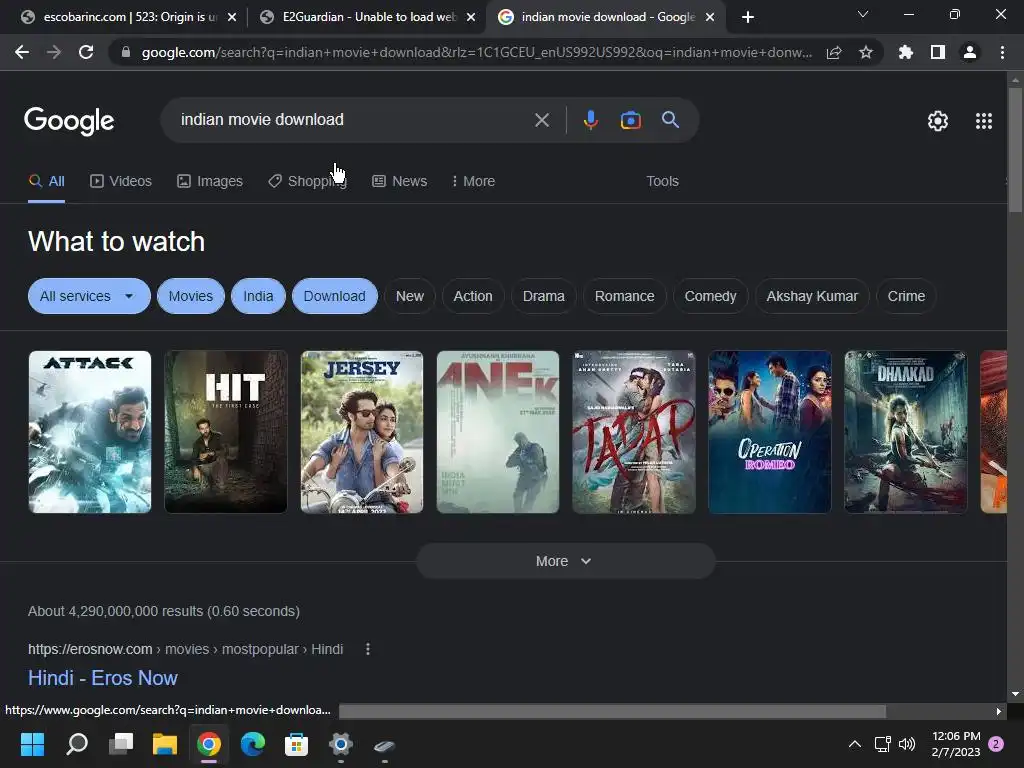
Task: Expand All services dropdown chip
Action: [89, 296]
